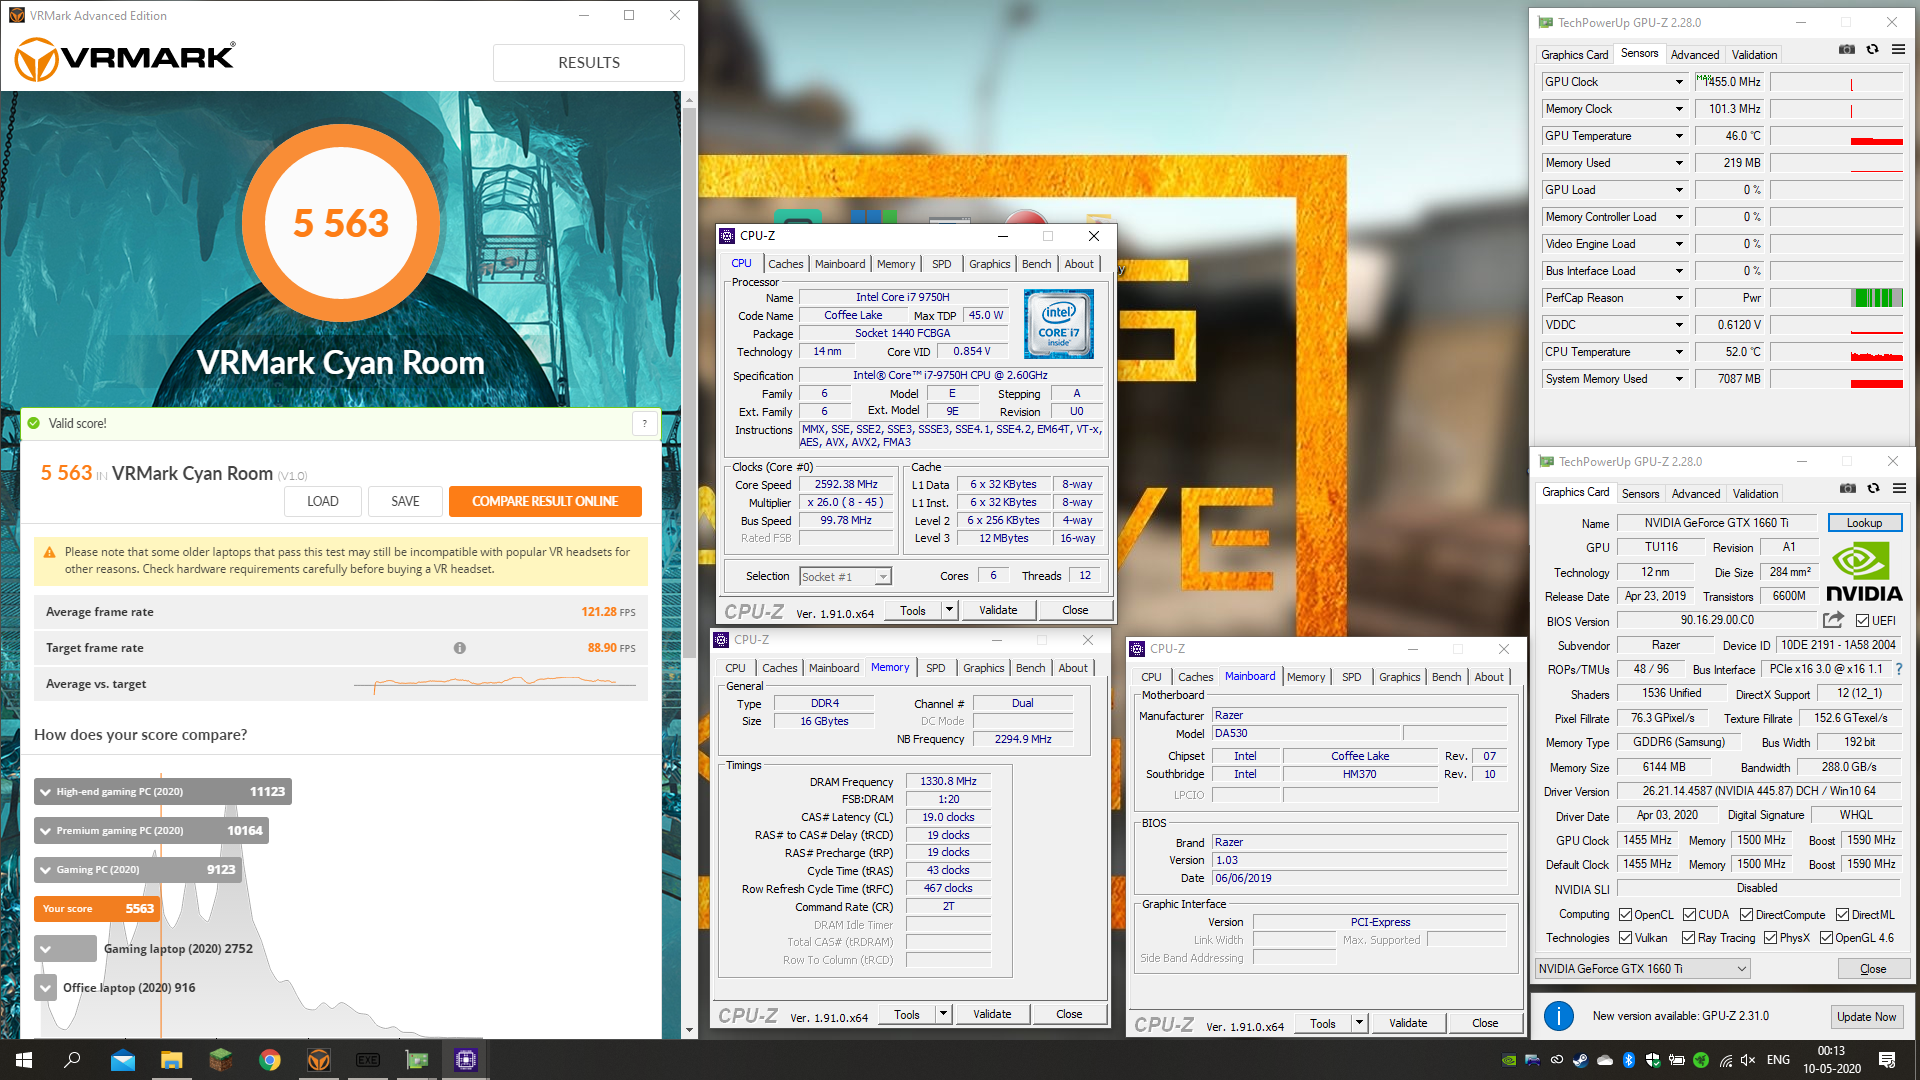Open SPD tab in the CPU-Z Memory window
The height and width of the screenshot is (1080, 1920).
click(x=936, y=668)
